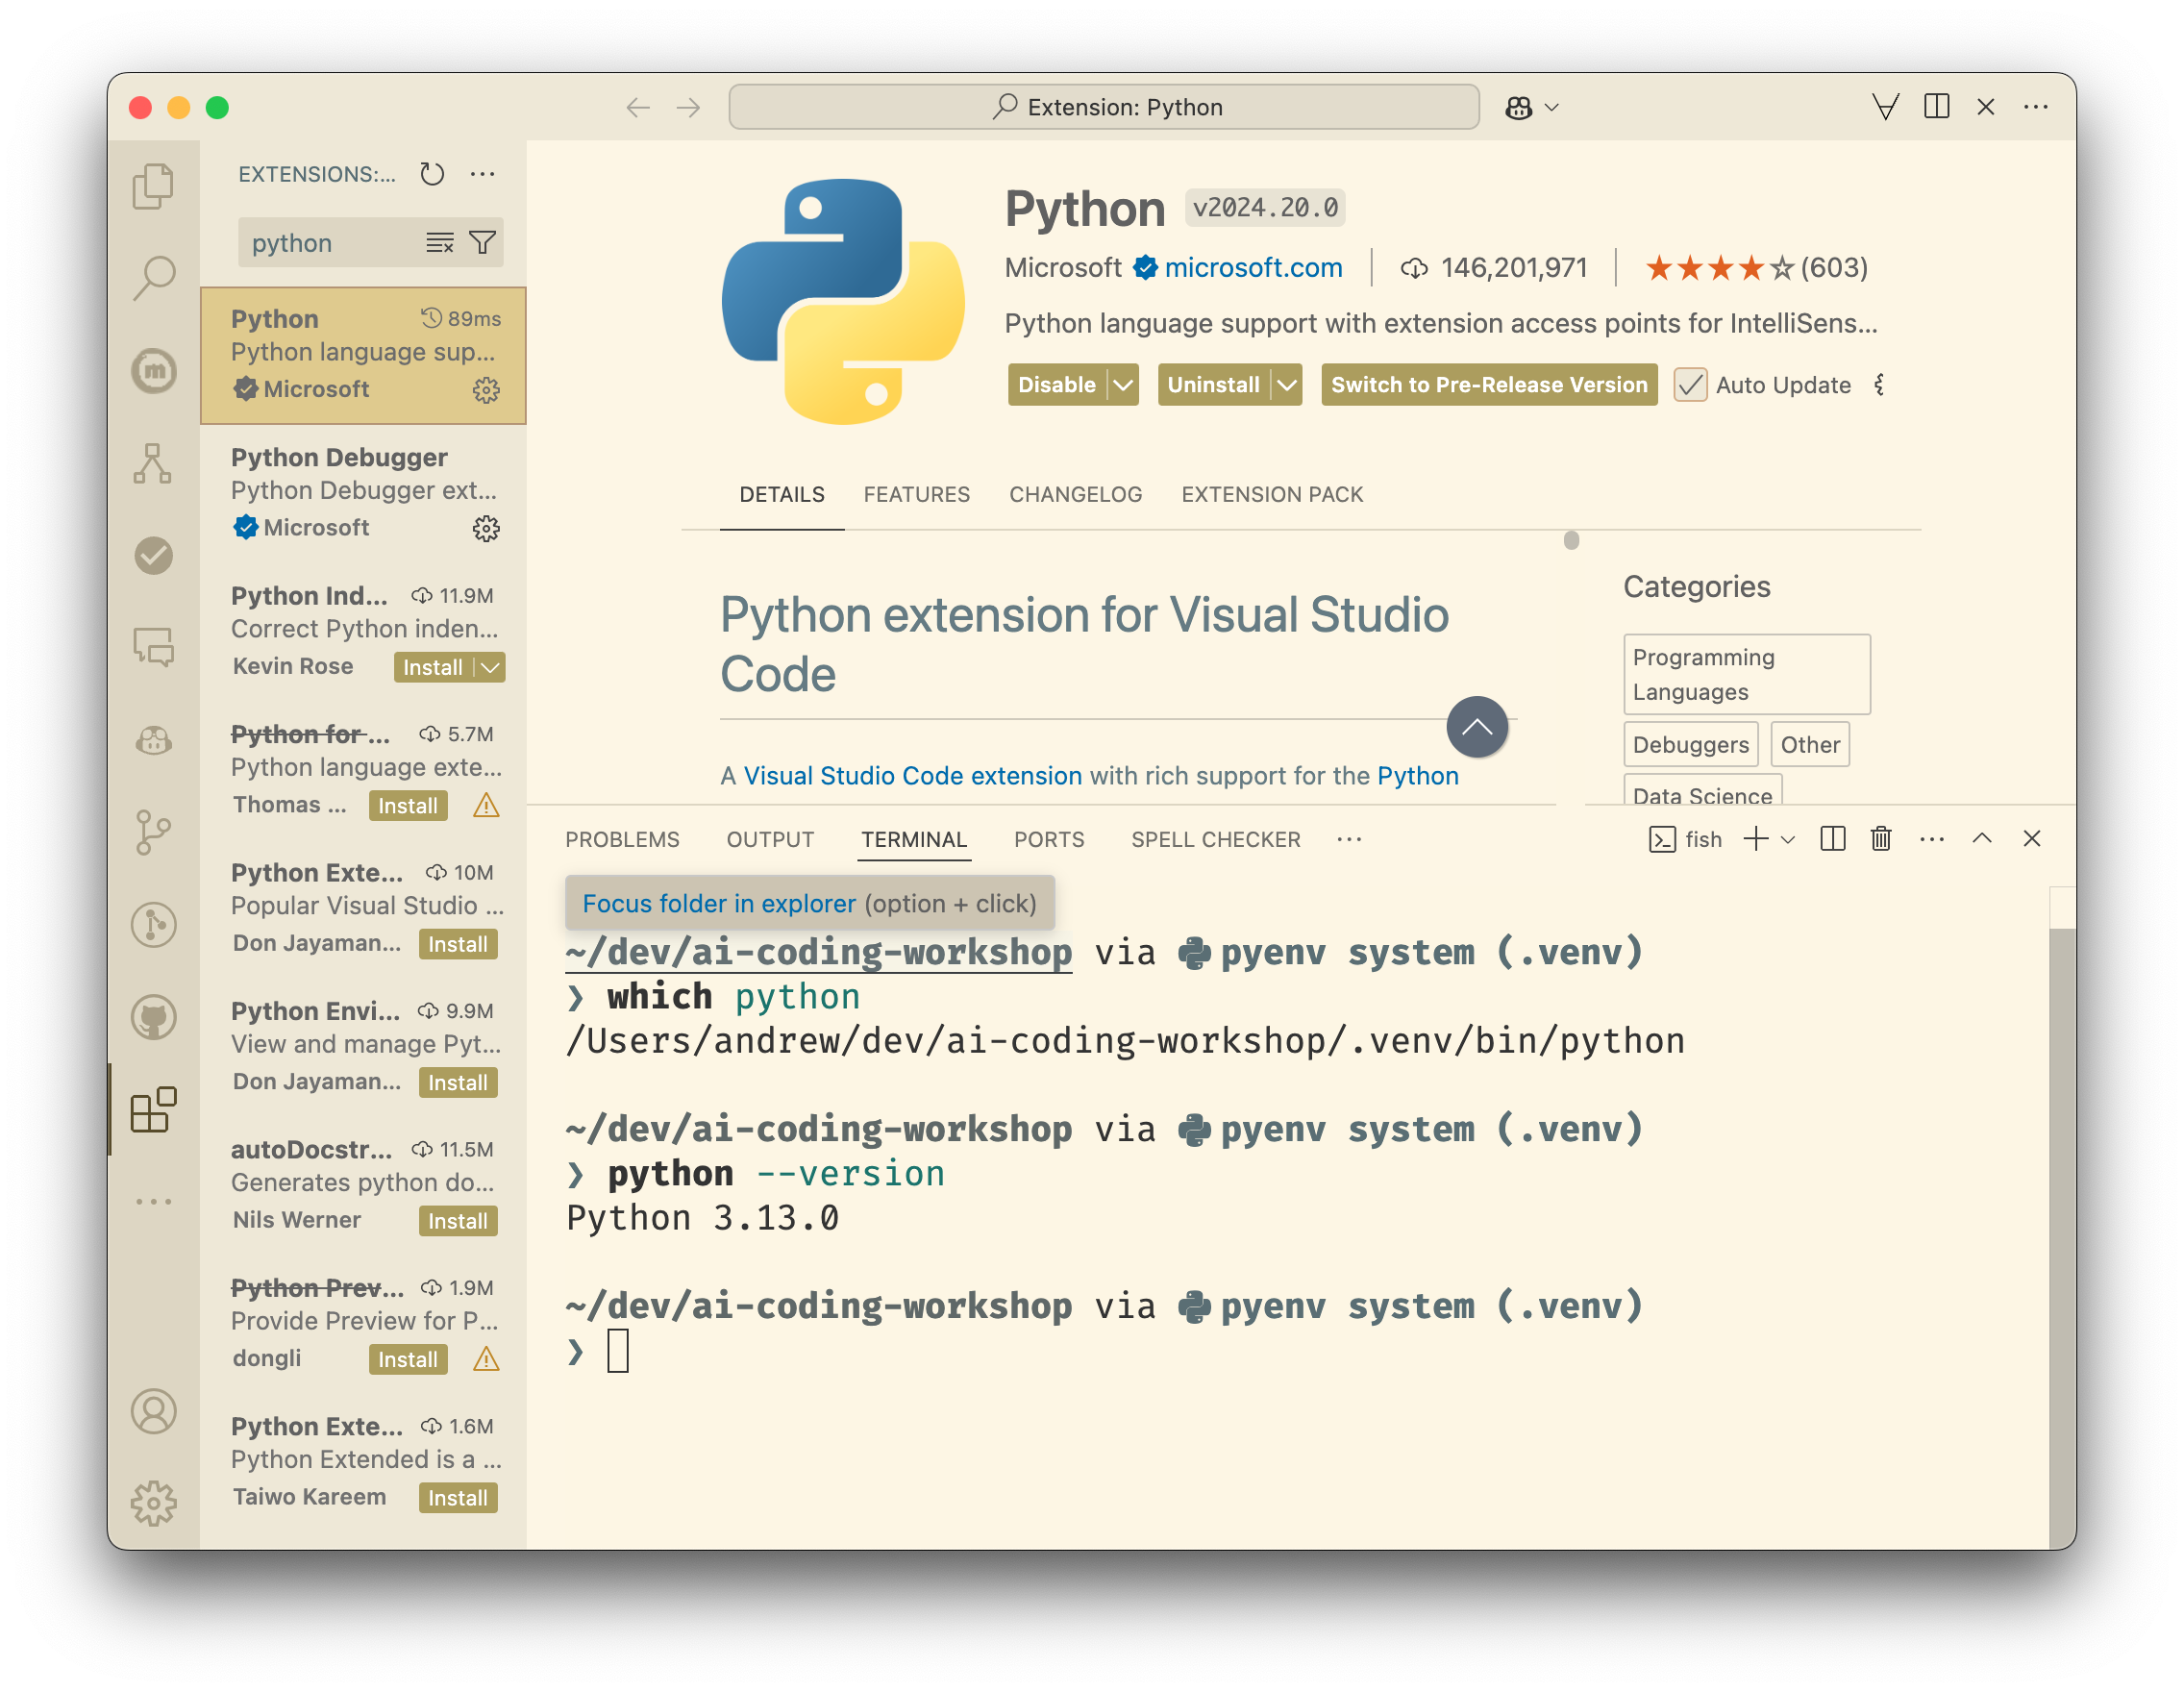Refresh the extensions list
The height and width of the screenshot is (1692, 2184).
(432, 174)
